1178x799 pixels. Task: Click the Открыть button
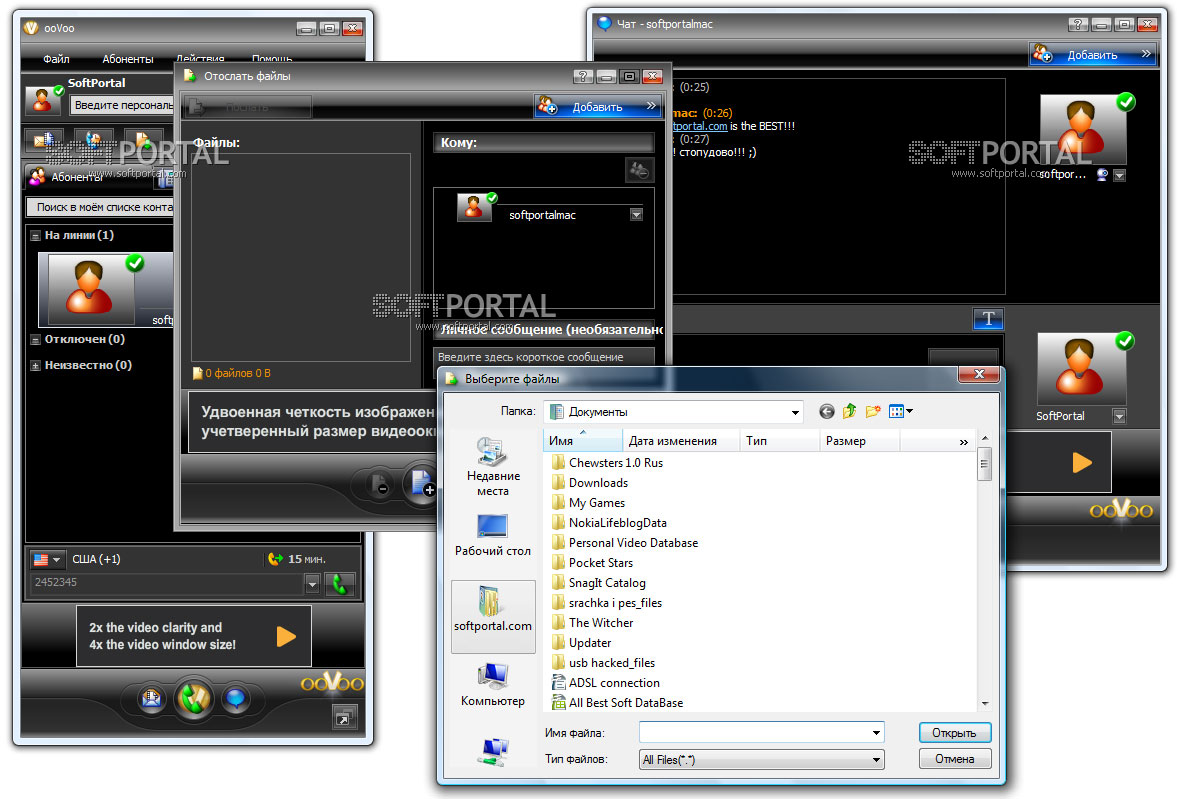click(955, 732)
